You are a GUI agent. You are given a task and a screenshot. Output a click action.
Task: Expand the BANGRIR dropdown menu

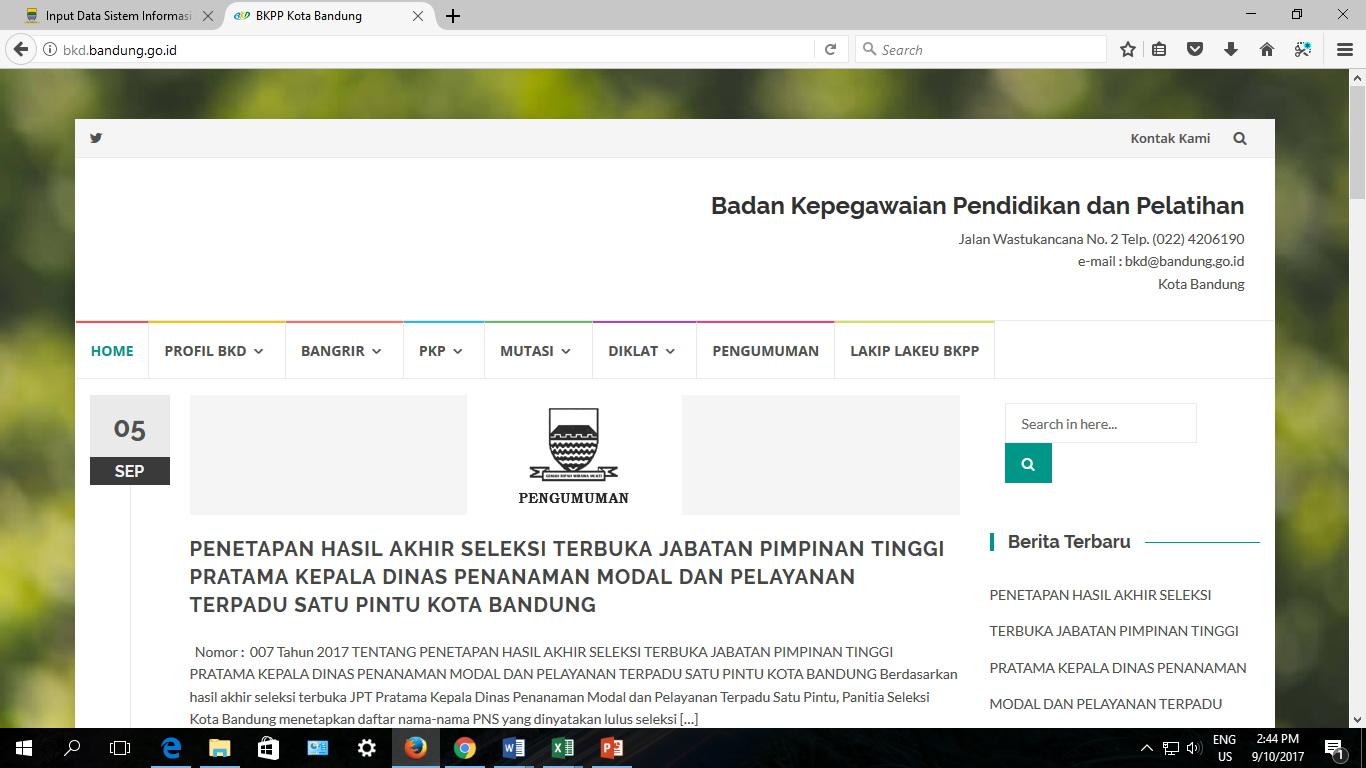[342, 351]
